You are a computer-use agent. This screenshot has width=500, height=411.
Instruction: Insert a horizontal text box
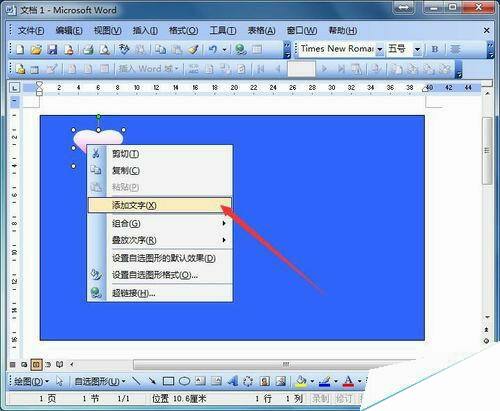click(x=200, y=381)
